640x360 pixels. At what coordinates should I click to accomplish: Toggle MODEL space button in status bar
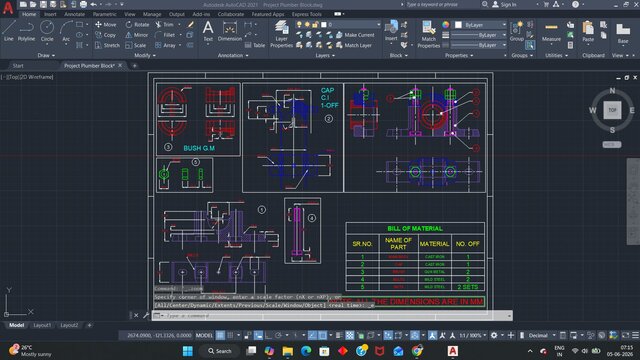204,336
